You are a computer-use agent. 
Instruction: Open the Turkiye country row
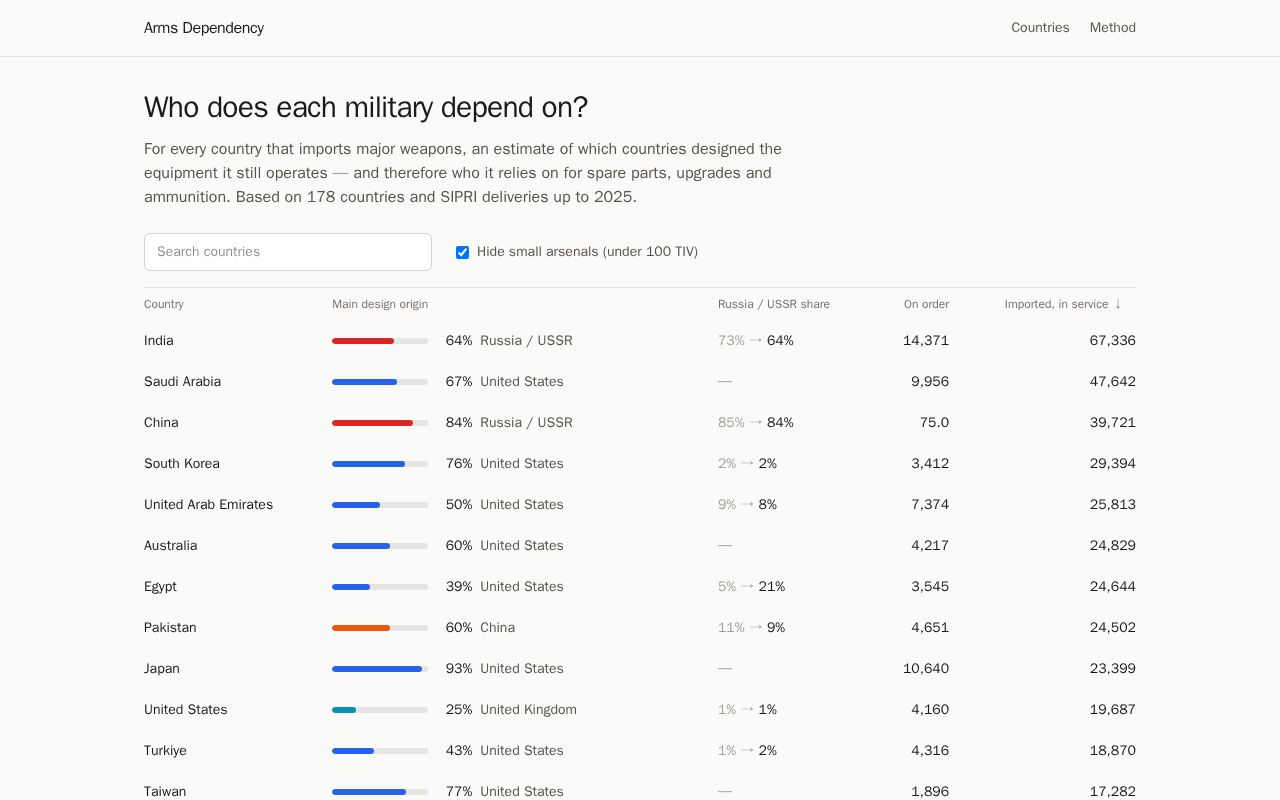click(x=640, y=751)
